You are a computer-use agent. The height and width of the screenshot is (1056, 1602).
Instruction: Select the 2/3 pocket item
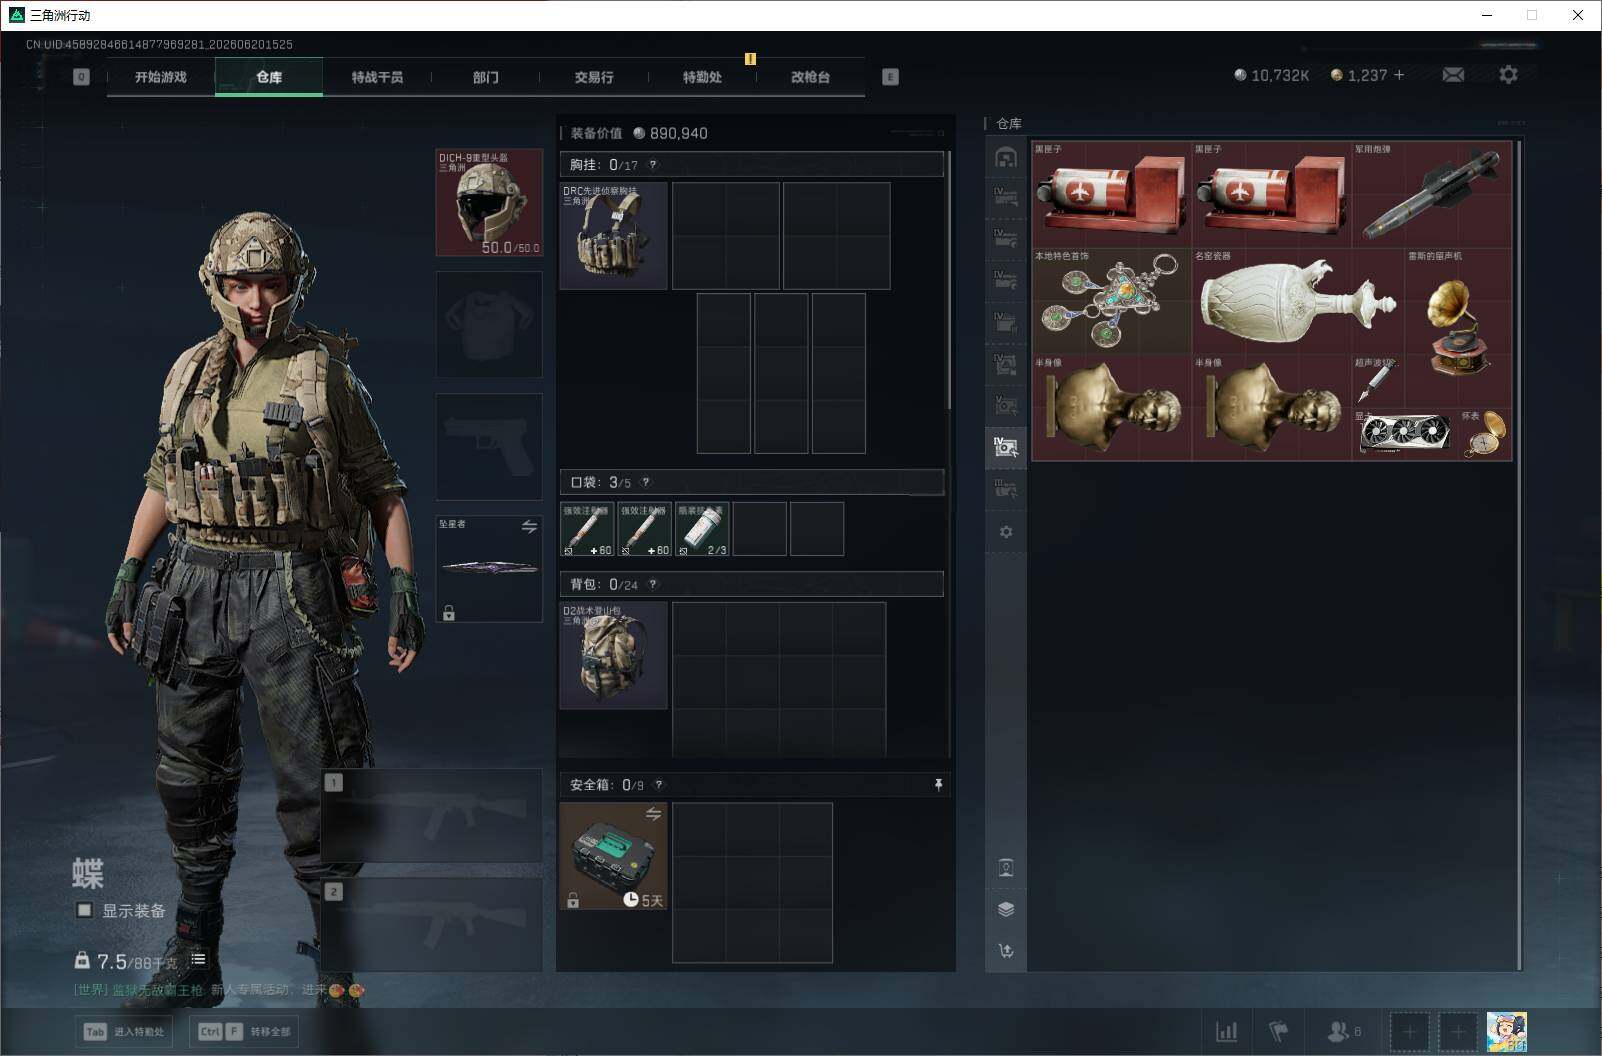[x=702, y=529]
